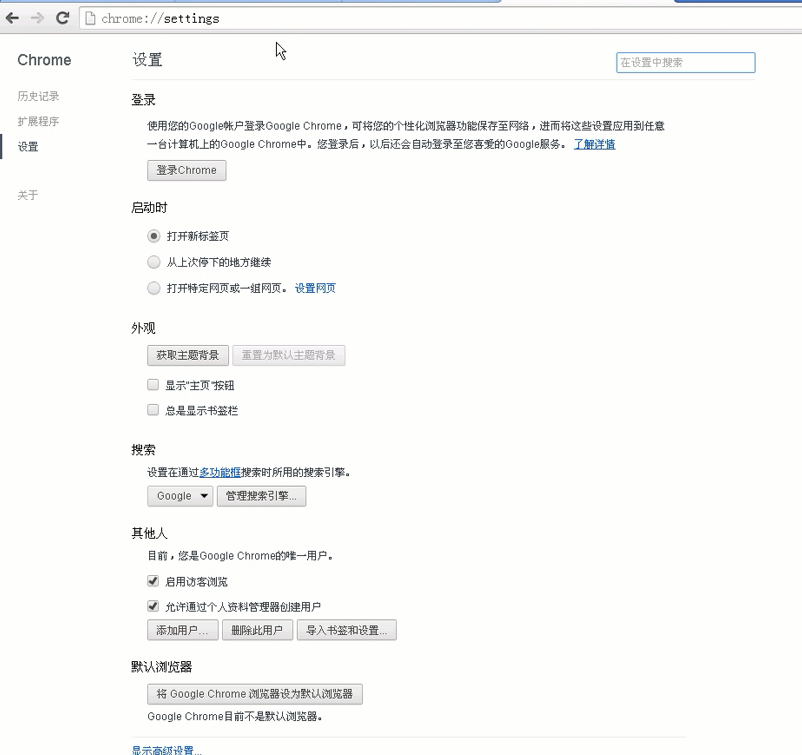Open the 了解详情 link

594,144
